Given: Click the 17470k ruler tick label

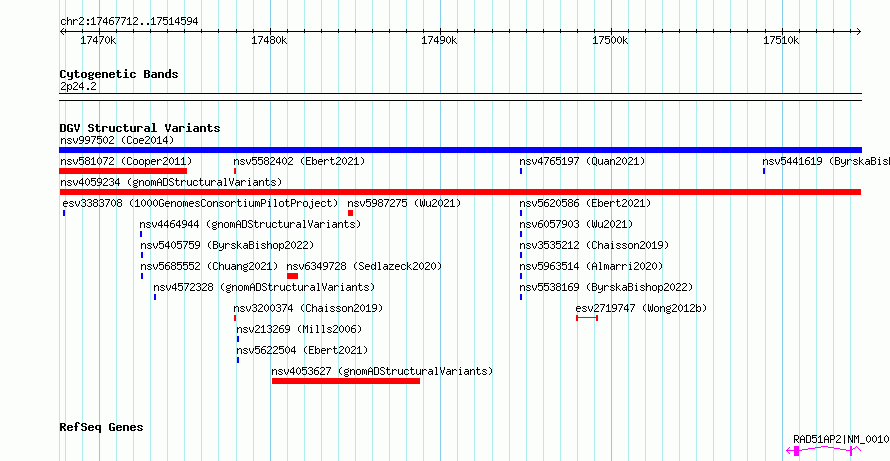Looking at the screenshot, I should tap(98, 41).
